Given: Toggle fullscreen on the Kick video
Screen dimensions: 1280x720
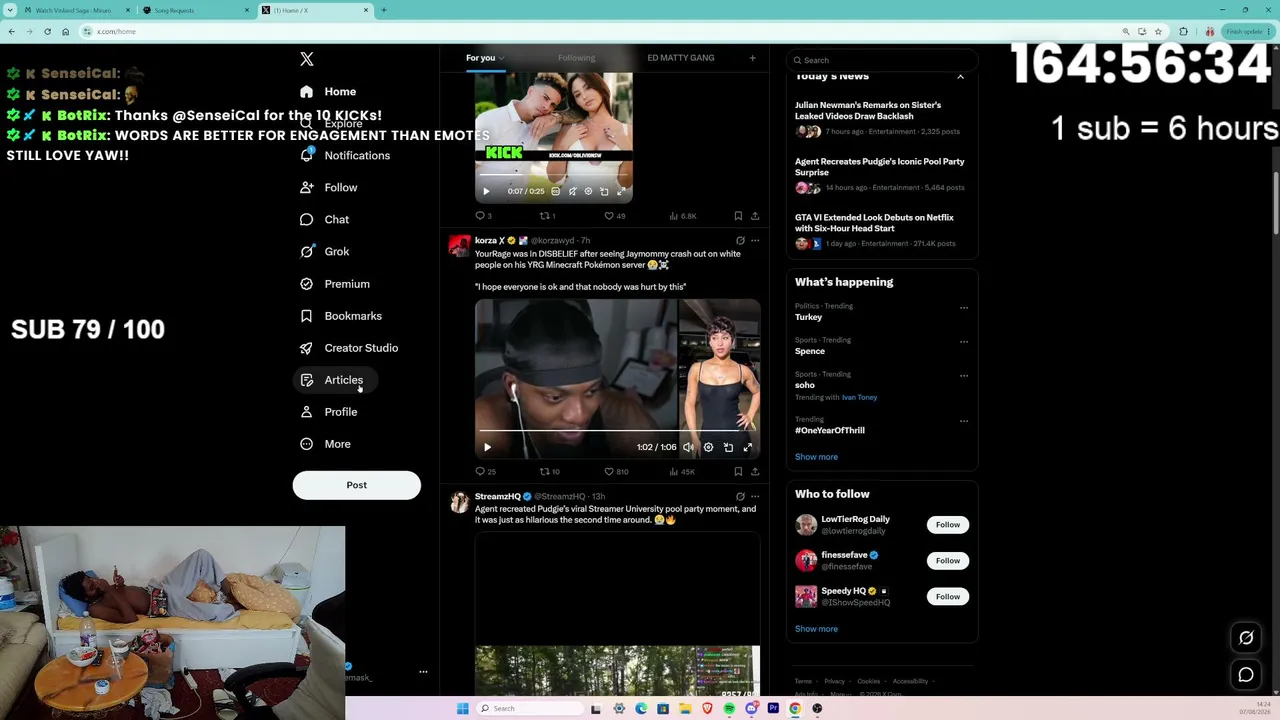Looking at the screenshot, I should click(620, 192).
